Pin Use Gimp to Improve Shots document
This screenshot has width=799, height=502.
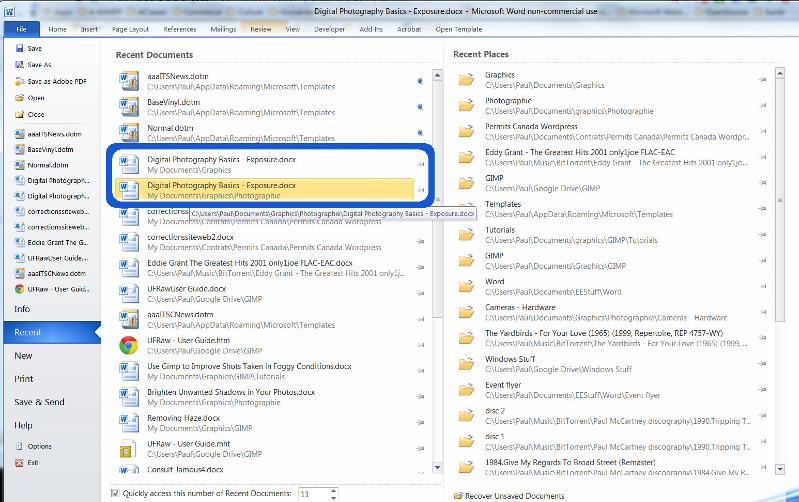tap(420, 371)
